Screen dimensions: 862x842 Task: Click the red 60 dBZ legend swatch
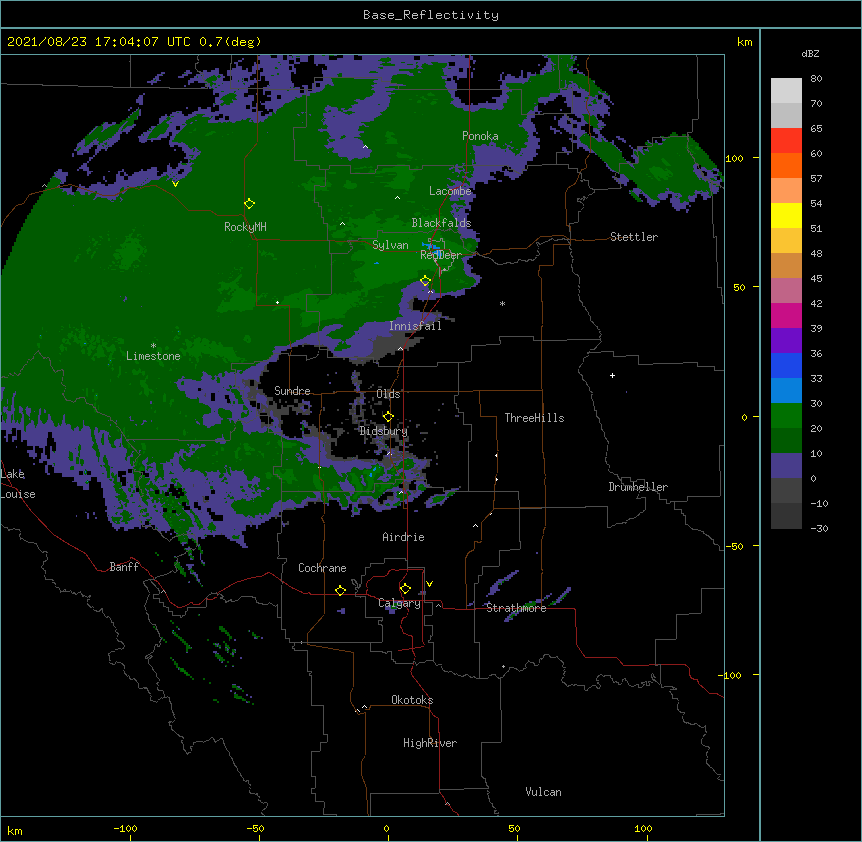[786, 141]
